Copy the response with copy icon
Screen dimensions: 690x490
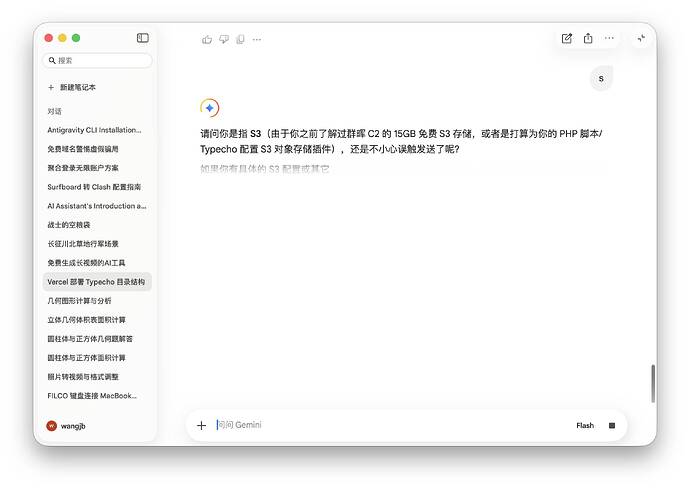pos(240,40)
